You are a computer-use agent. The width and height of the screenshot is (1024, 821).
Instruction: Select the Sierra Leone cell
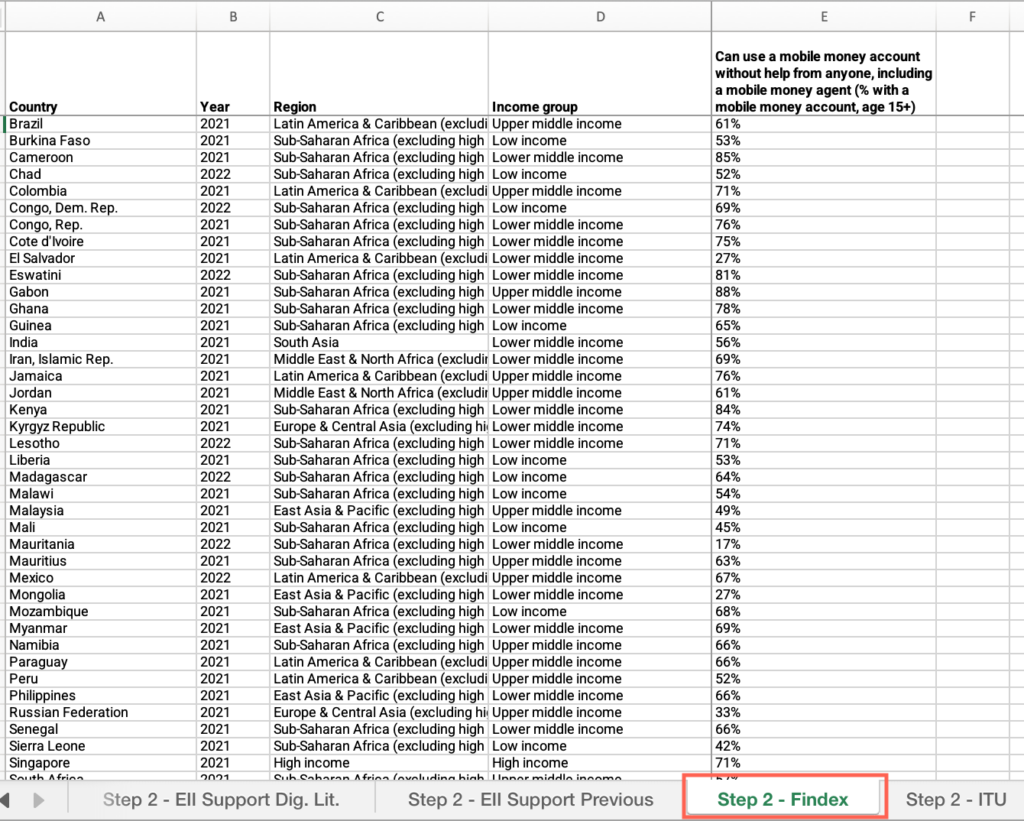[x=101, y=746]
